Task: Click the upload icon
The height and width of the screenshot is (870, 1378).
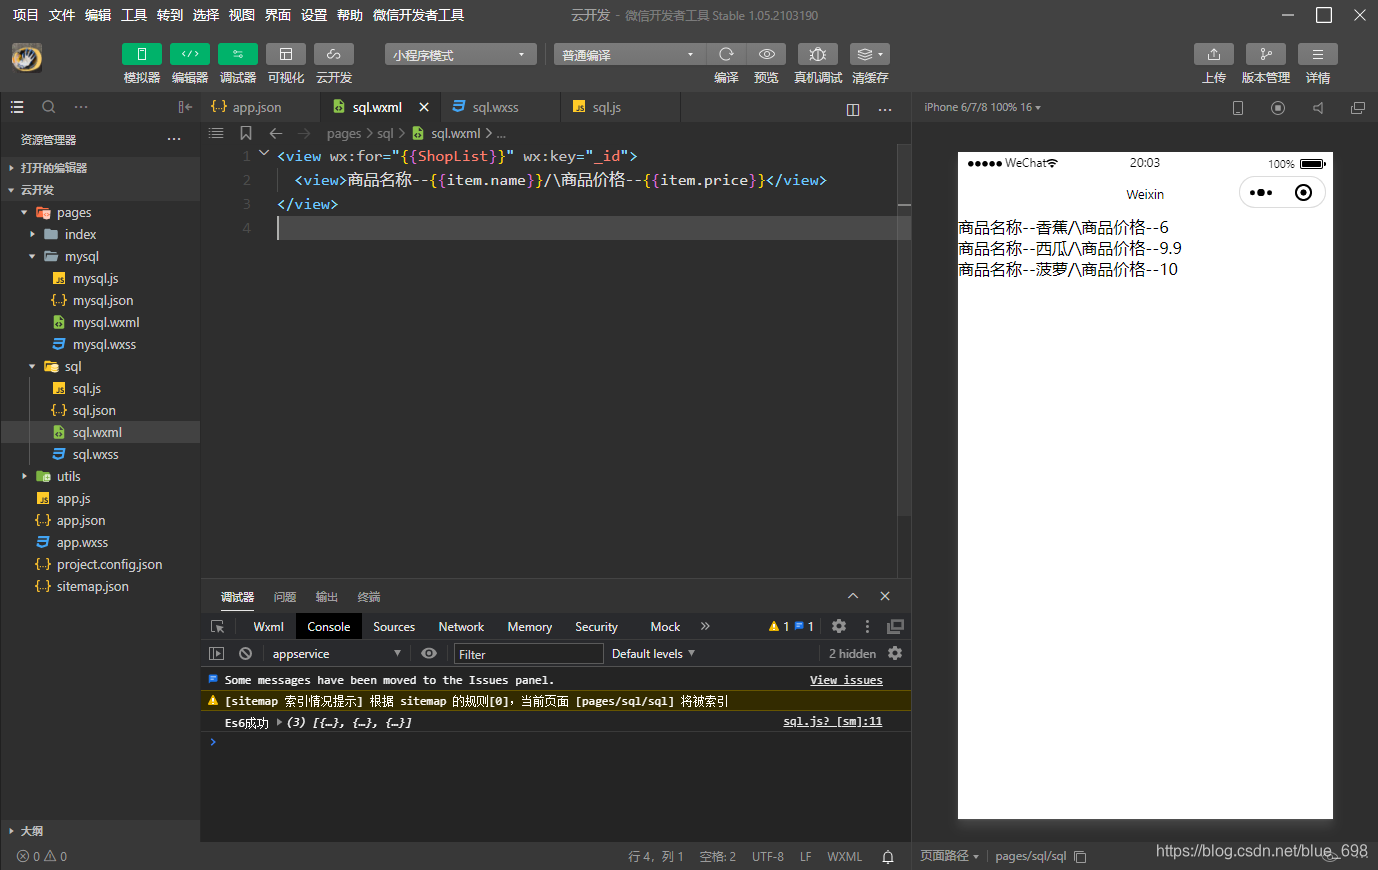Action: tap(1214, 54)
